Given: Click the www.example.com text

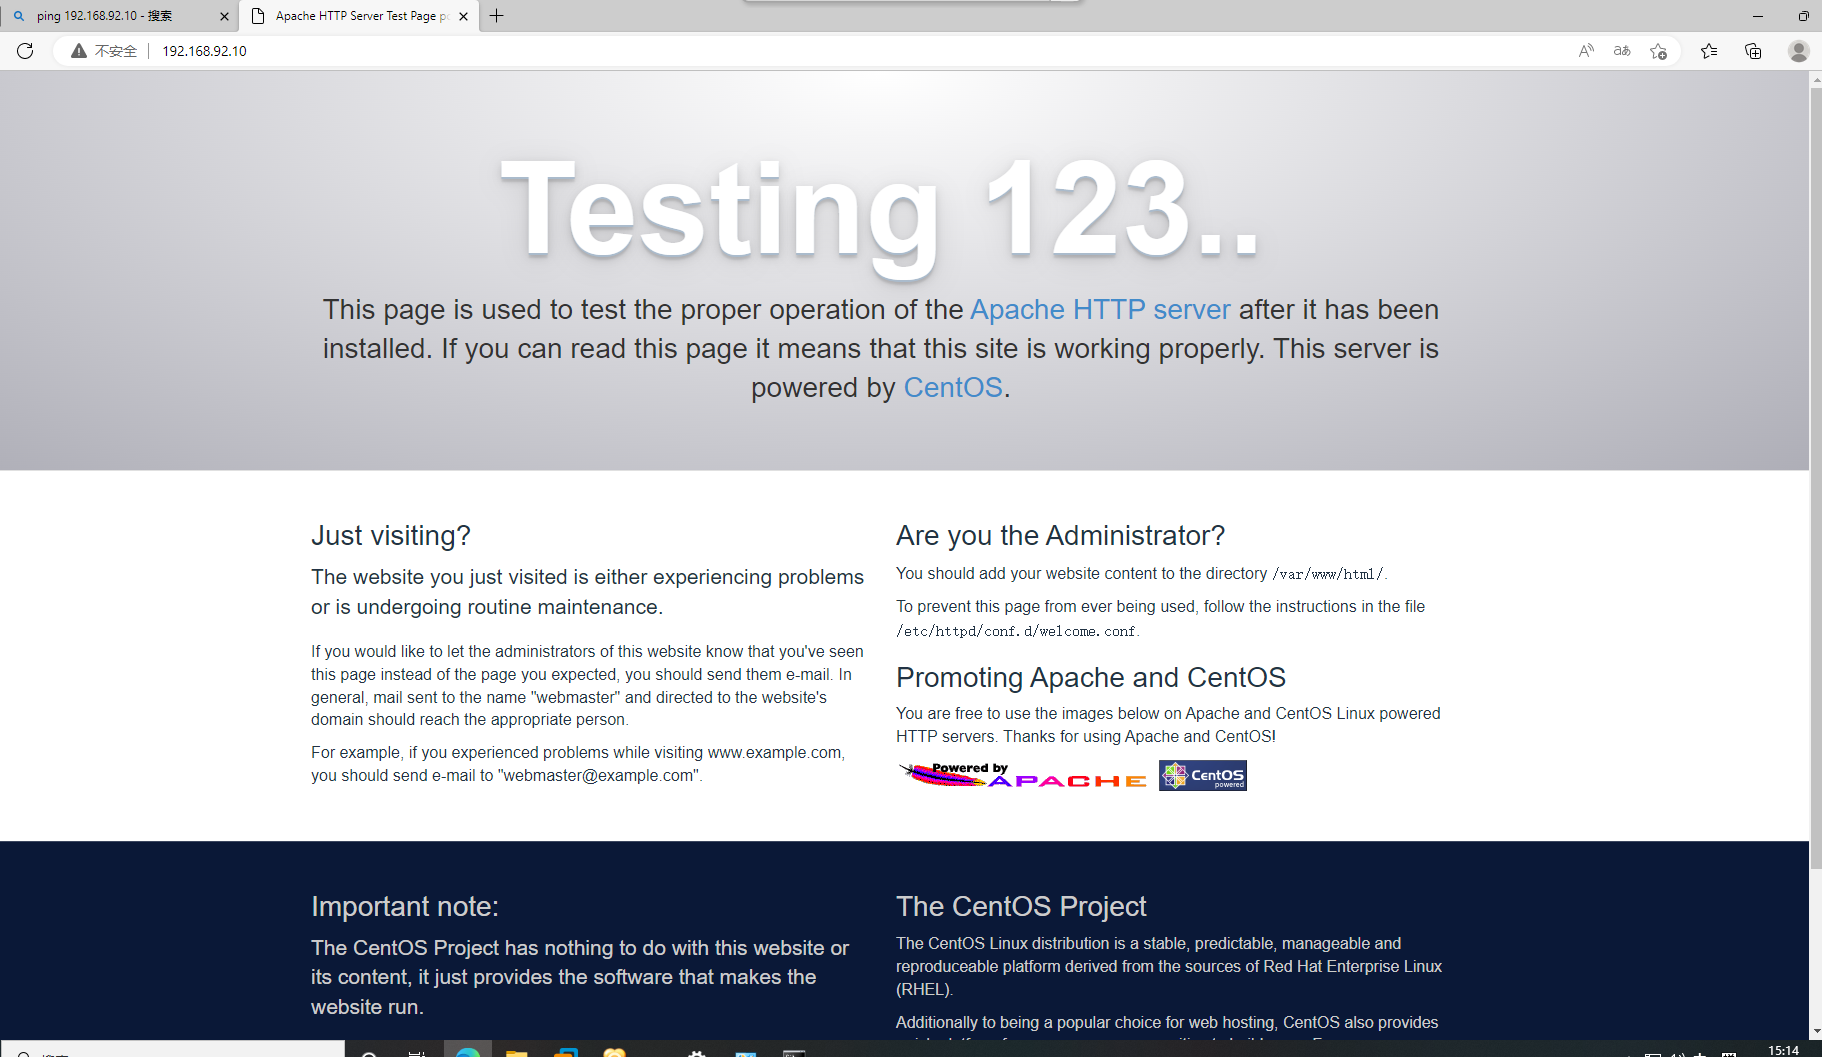Looking at the screenshot, I should coord(775,753).
